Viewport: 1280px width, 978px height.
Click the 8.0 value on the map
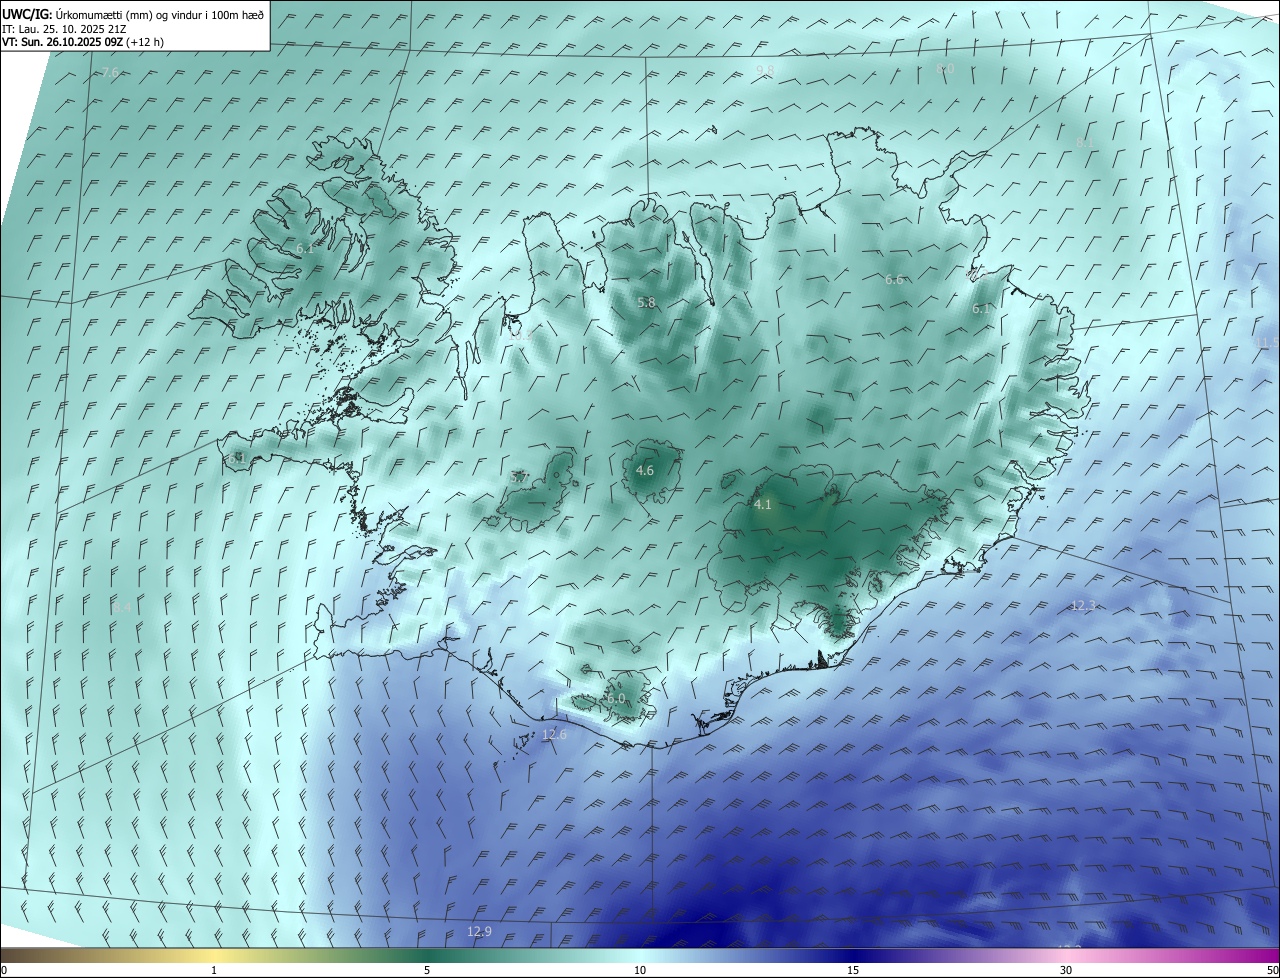tap(945, 69)
